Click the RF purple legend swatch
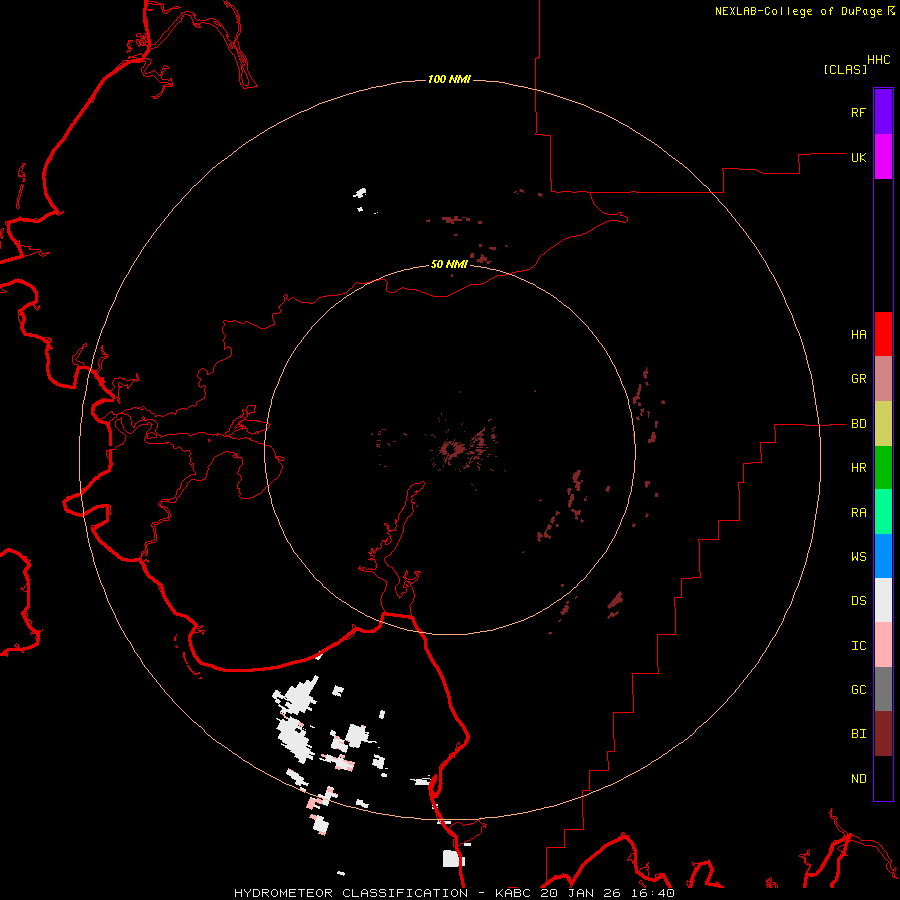Screen dimensions: 900x900 (x=883, y=112)
